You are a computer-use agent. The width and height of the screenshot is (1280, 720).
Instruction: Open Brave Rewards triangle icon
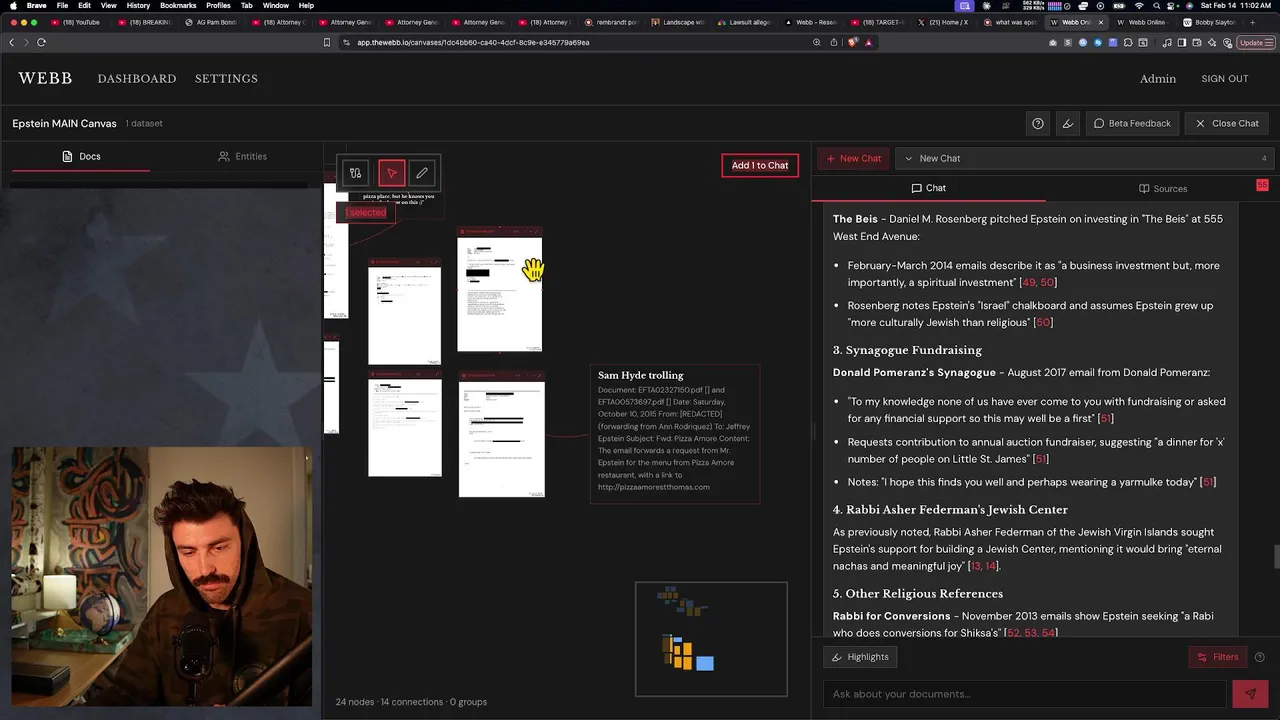(868, 42)
